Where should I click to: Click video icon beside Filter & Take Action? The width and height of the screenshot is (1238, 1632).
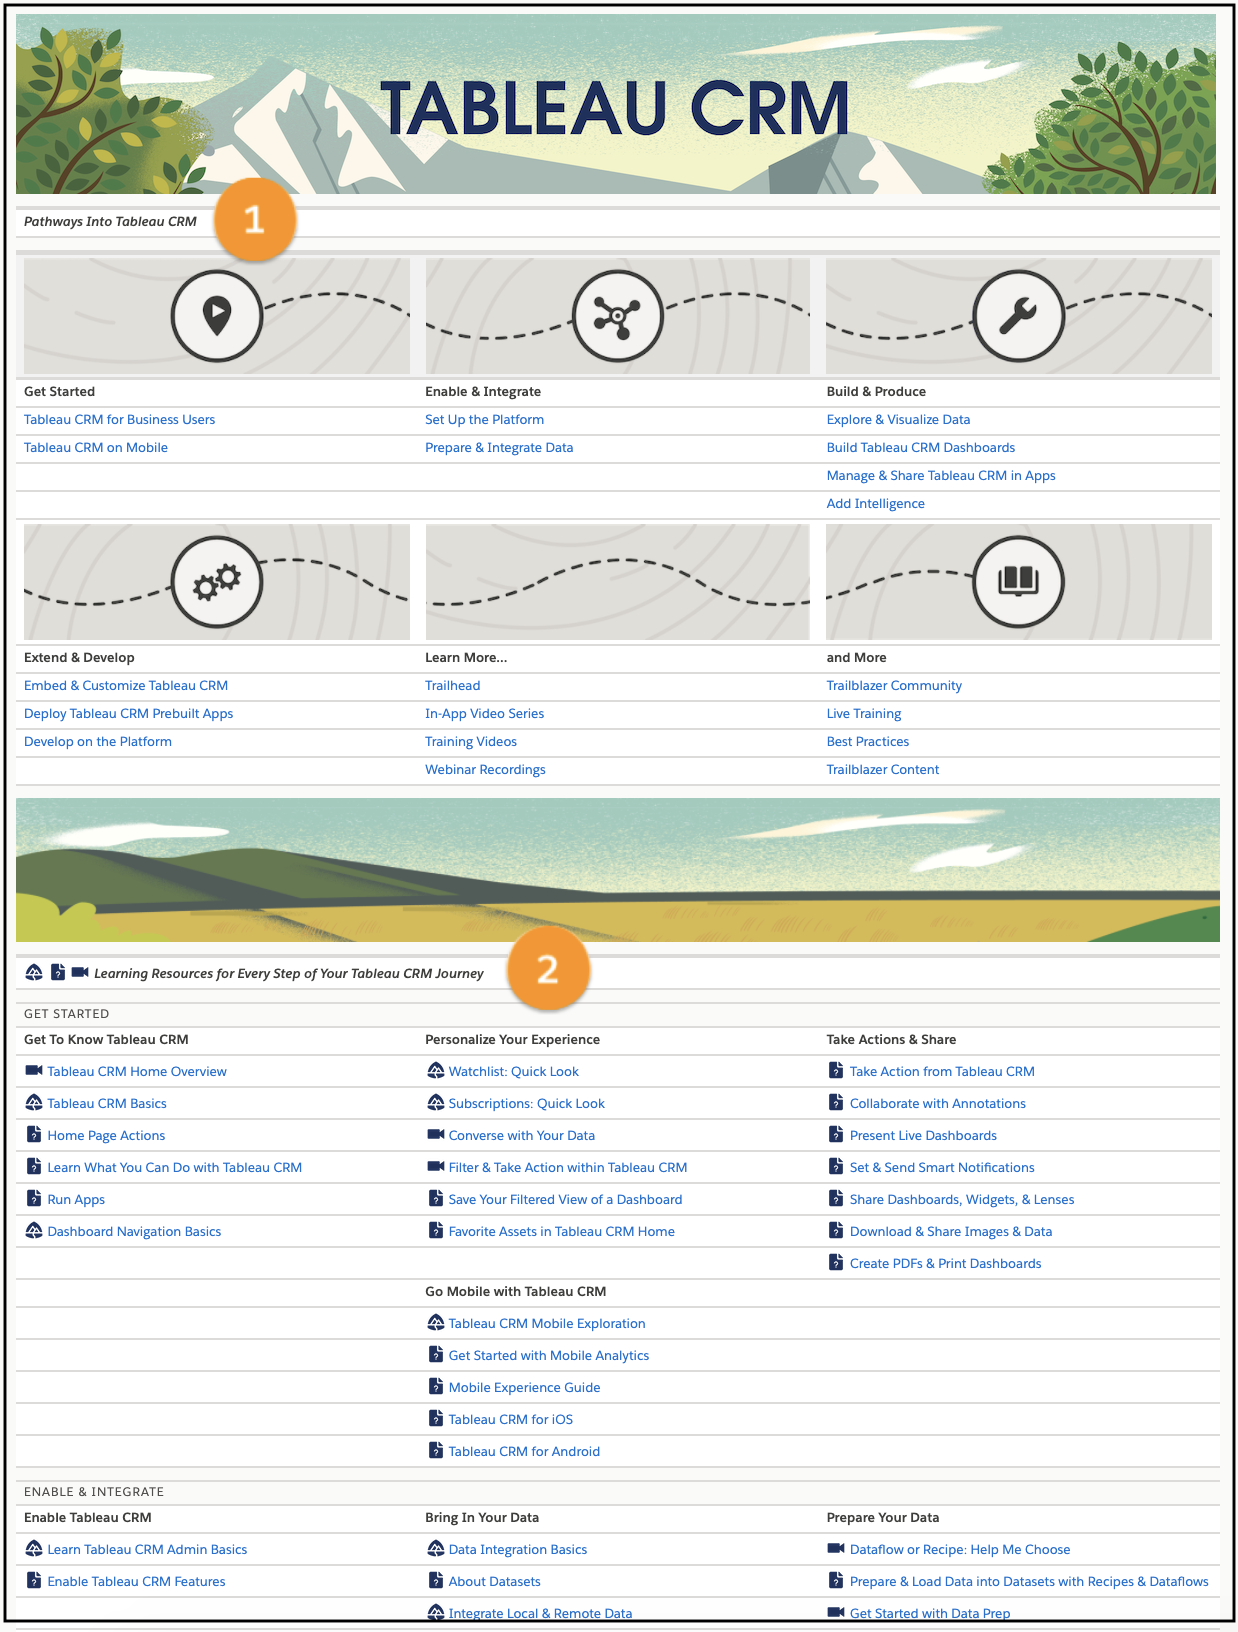point(436,1167)
